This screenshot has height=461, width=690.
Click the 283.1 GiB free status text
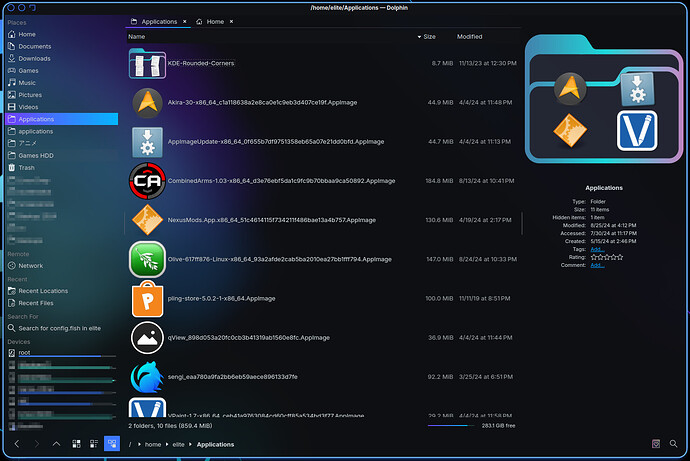click(498, 425)
